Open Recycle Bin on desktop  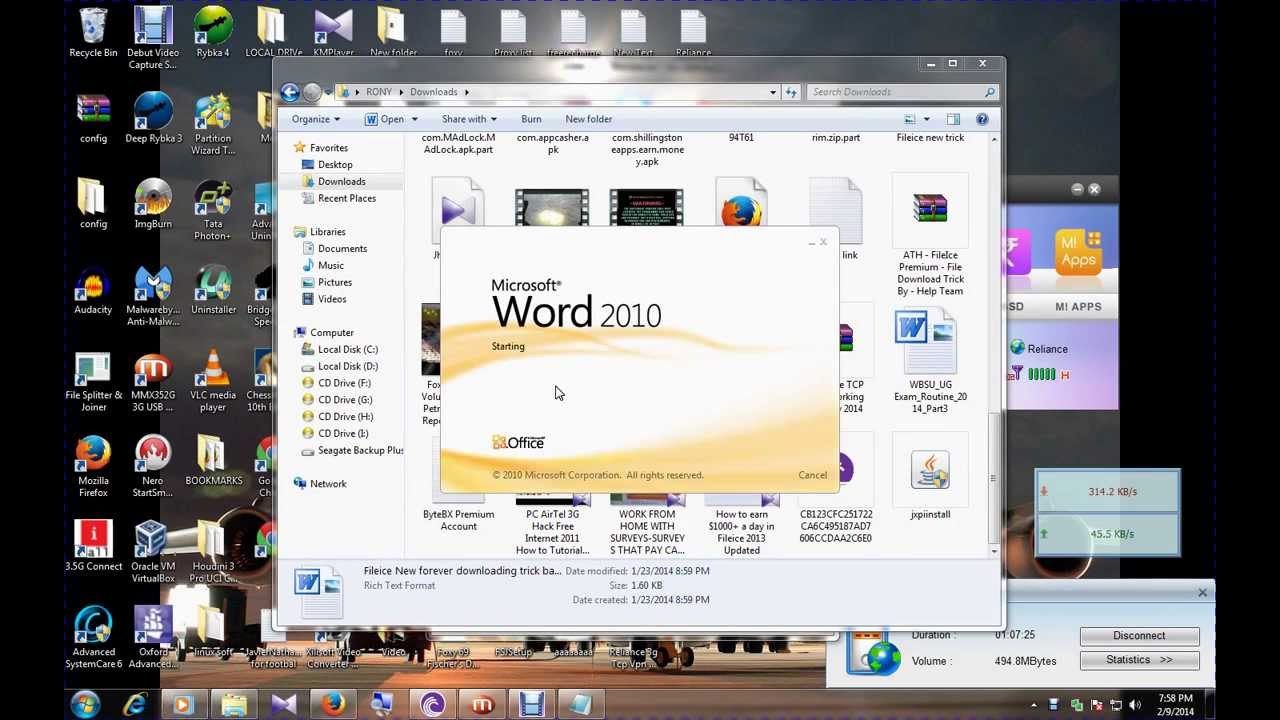tap(93, 33)
